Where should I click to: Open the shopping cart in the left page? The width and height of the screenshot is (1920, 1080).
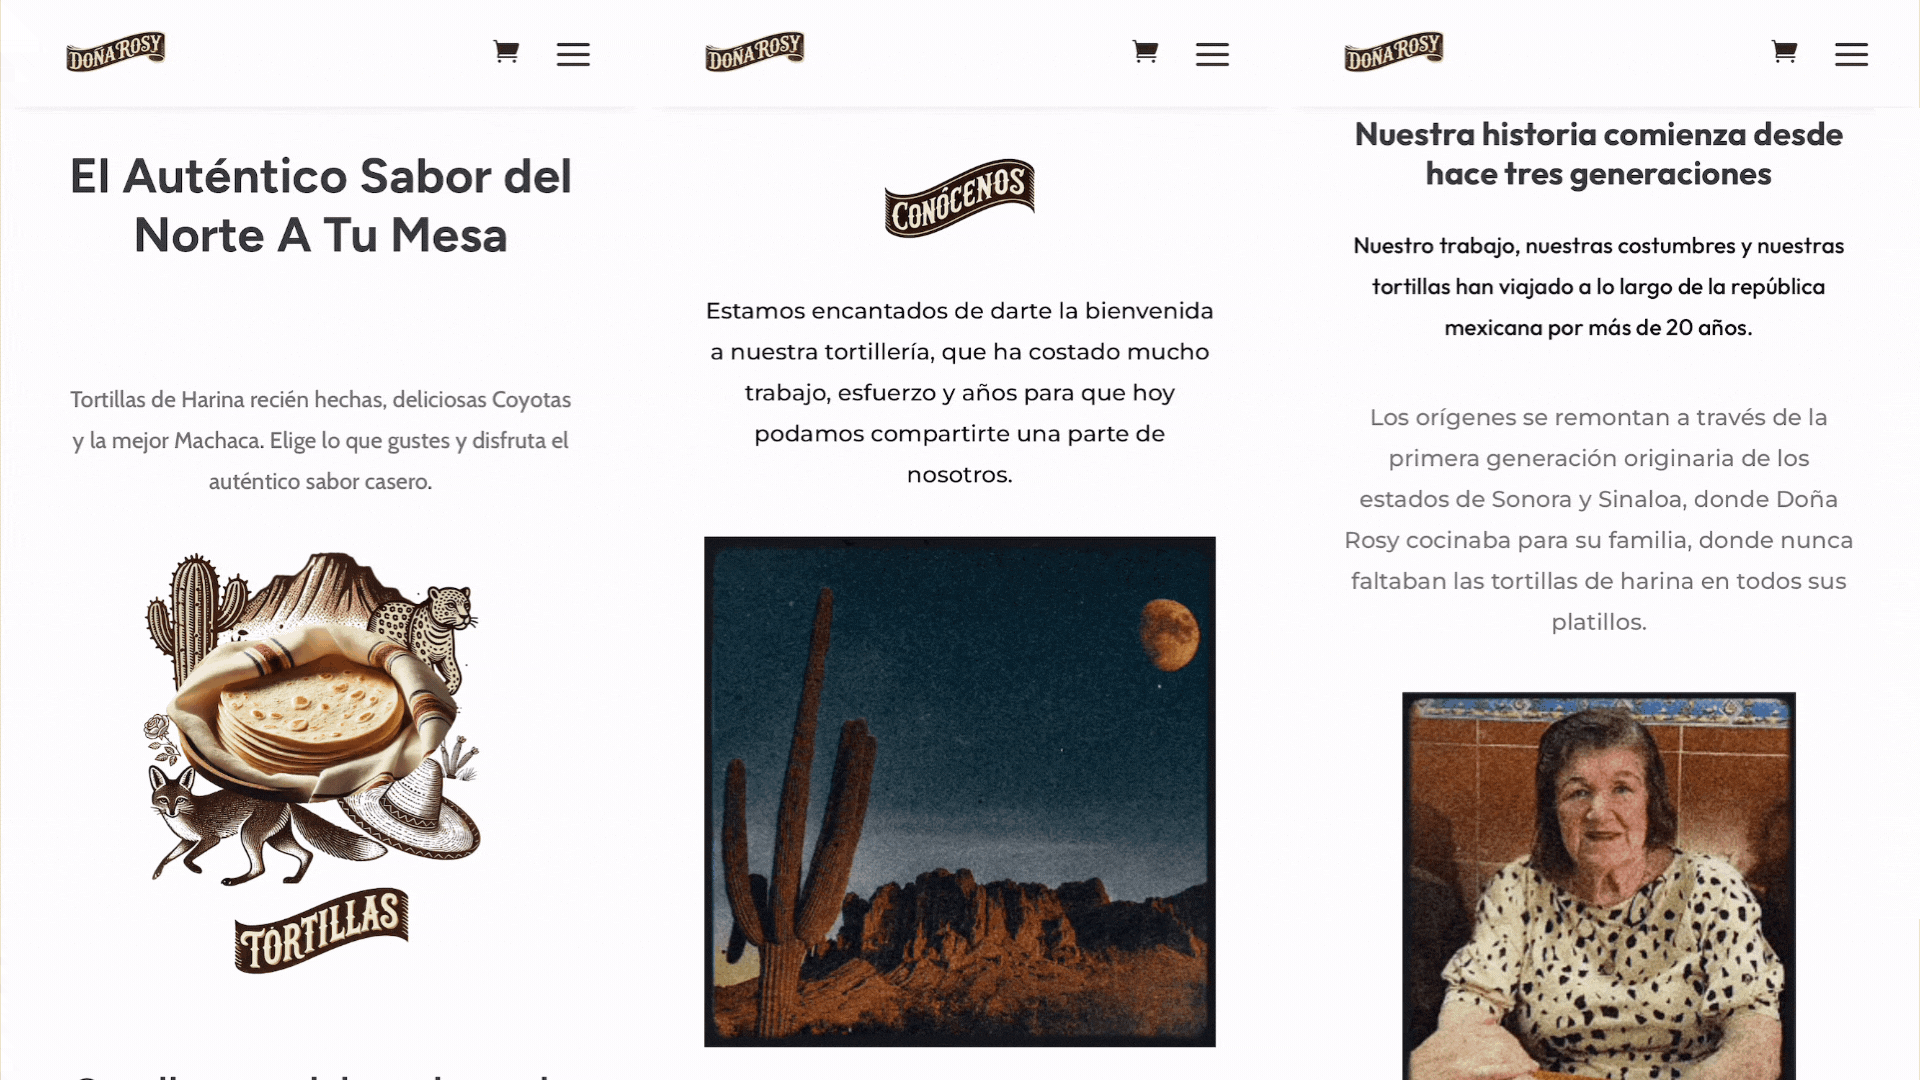506,52
